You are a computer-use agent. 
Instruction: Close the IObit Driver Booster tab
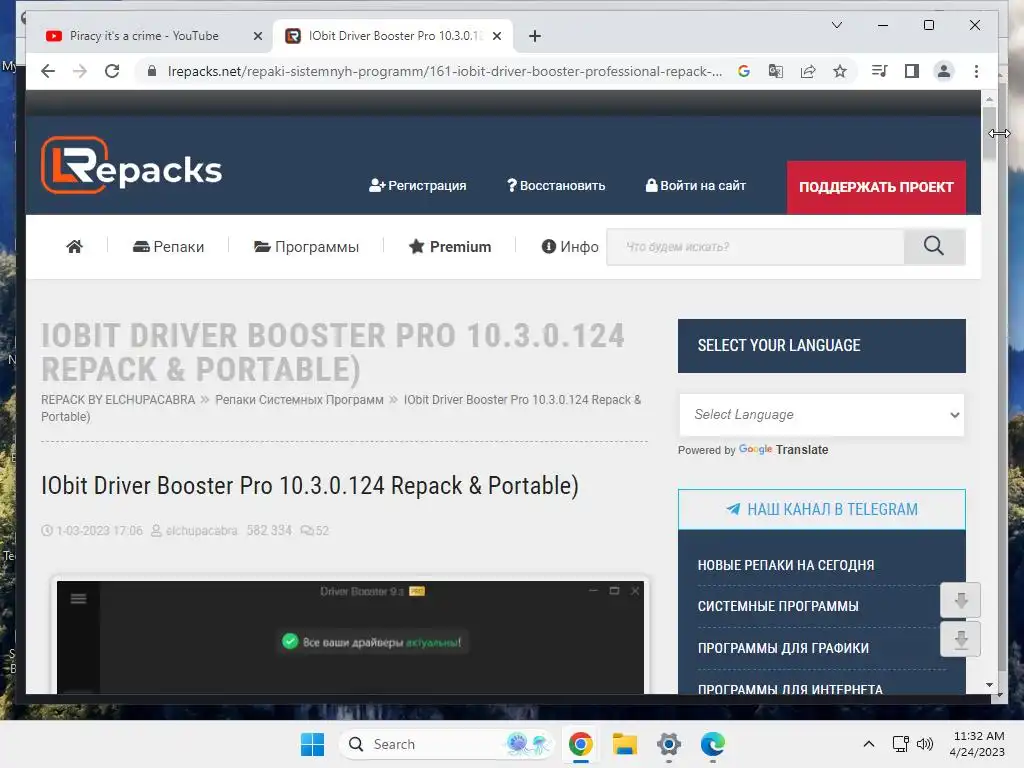497,36
